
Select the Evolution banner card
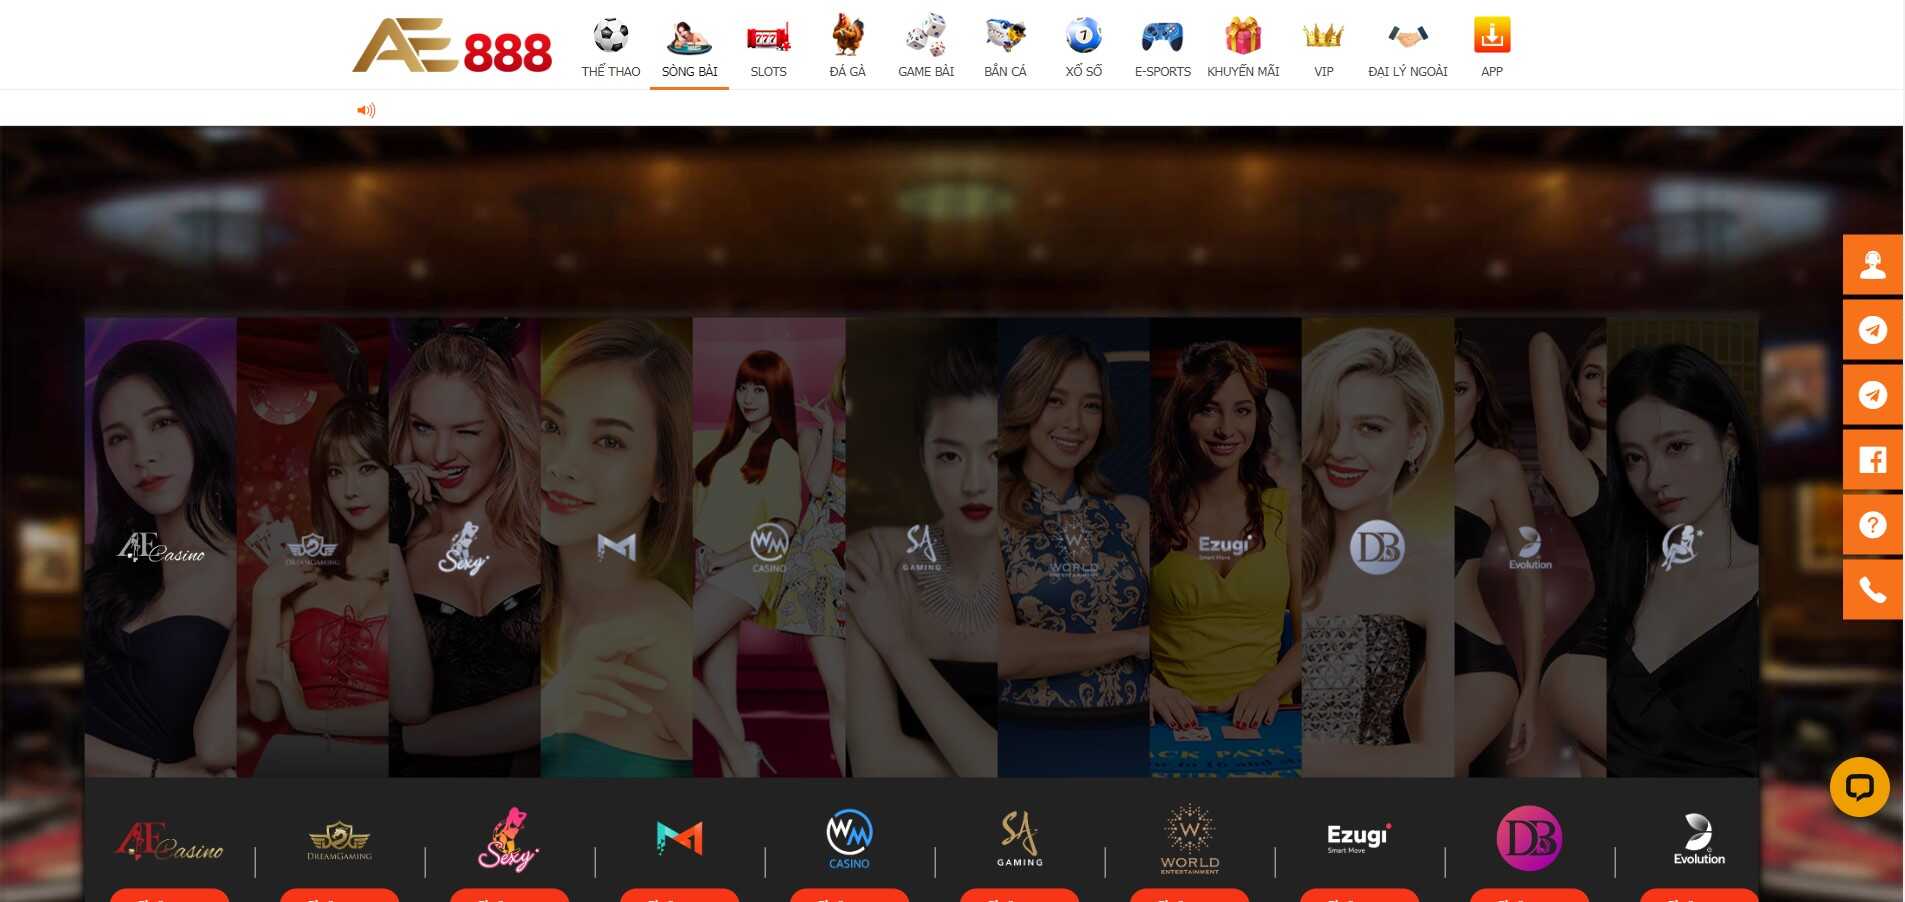coord(1531,547)
